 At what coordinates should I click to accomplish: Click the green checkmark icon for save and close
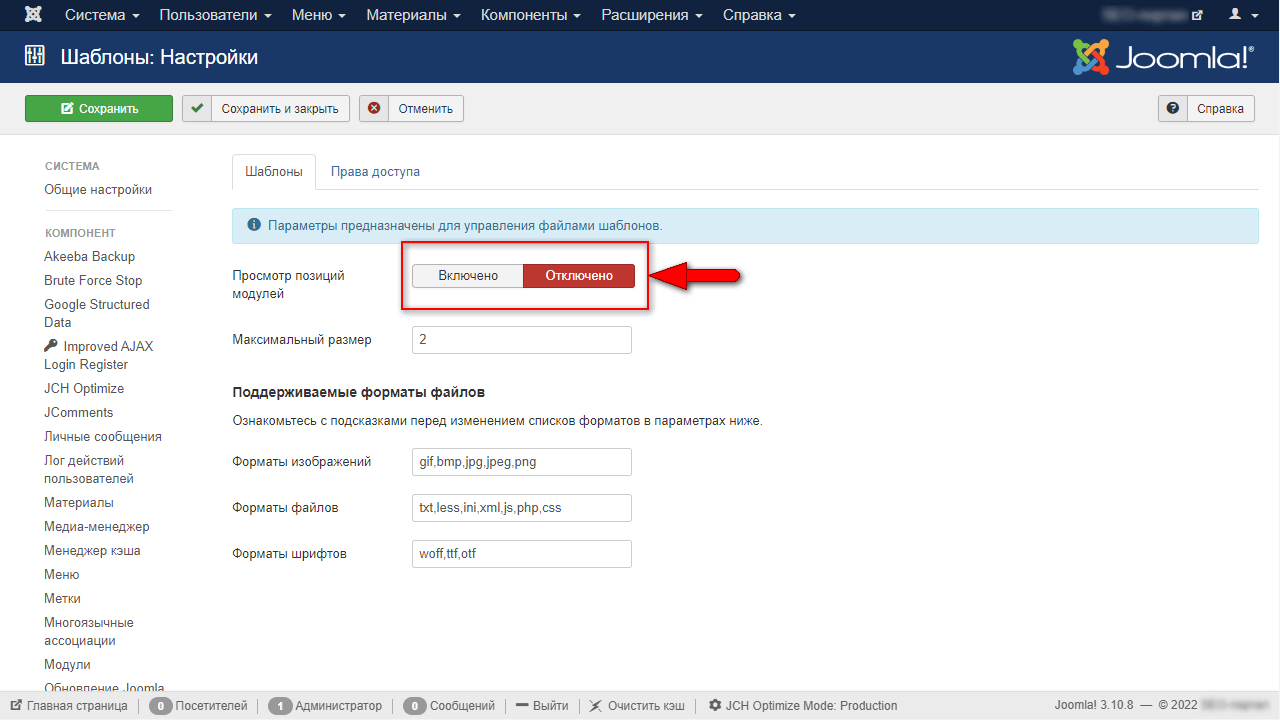point(197,109)
